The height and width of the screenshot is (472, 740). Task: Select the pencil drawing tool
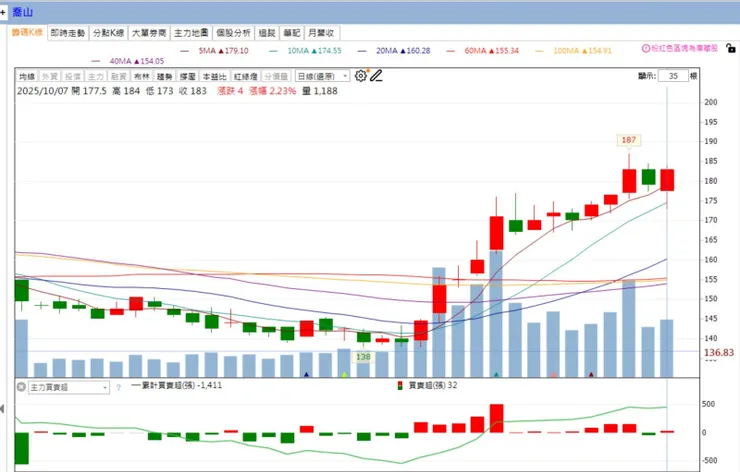tap(376, 76)
